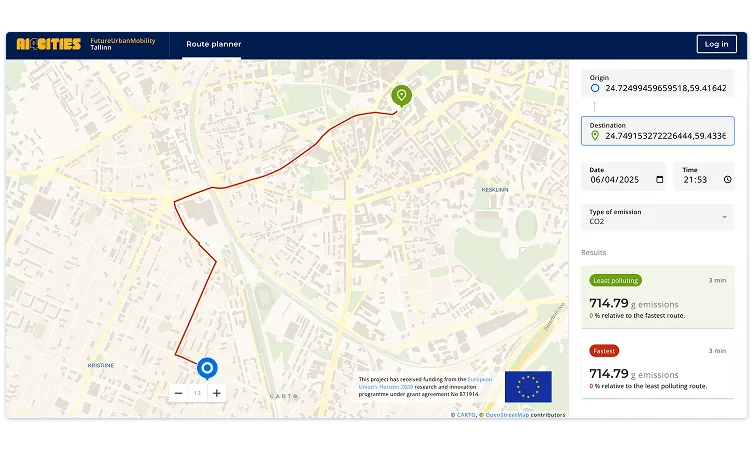Follow the European Union's Horizon 2020 link
This screenshot has width=754, height=450.
tap(426, 383)
